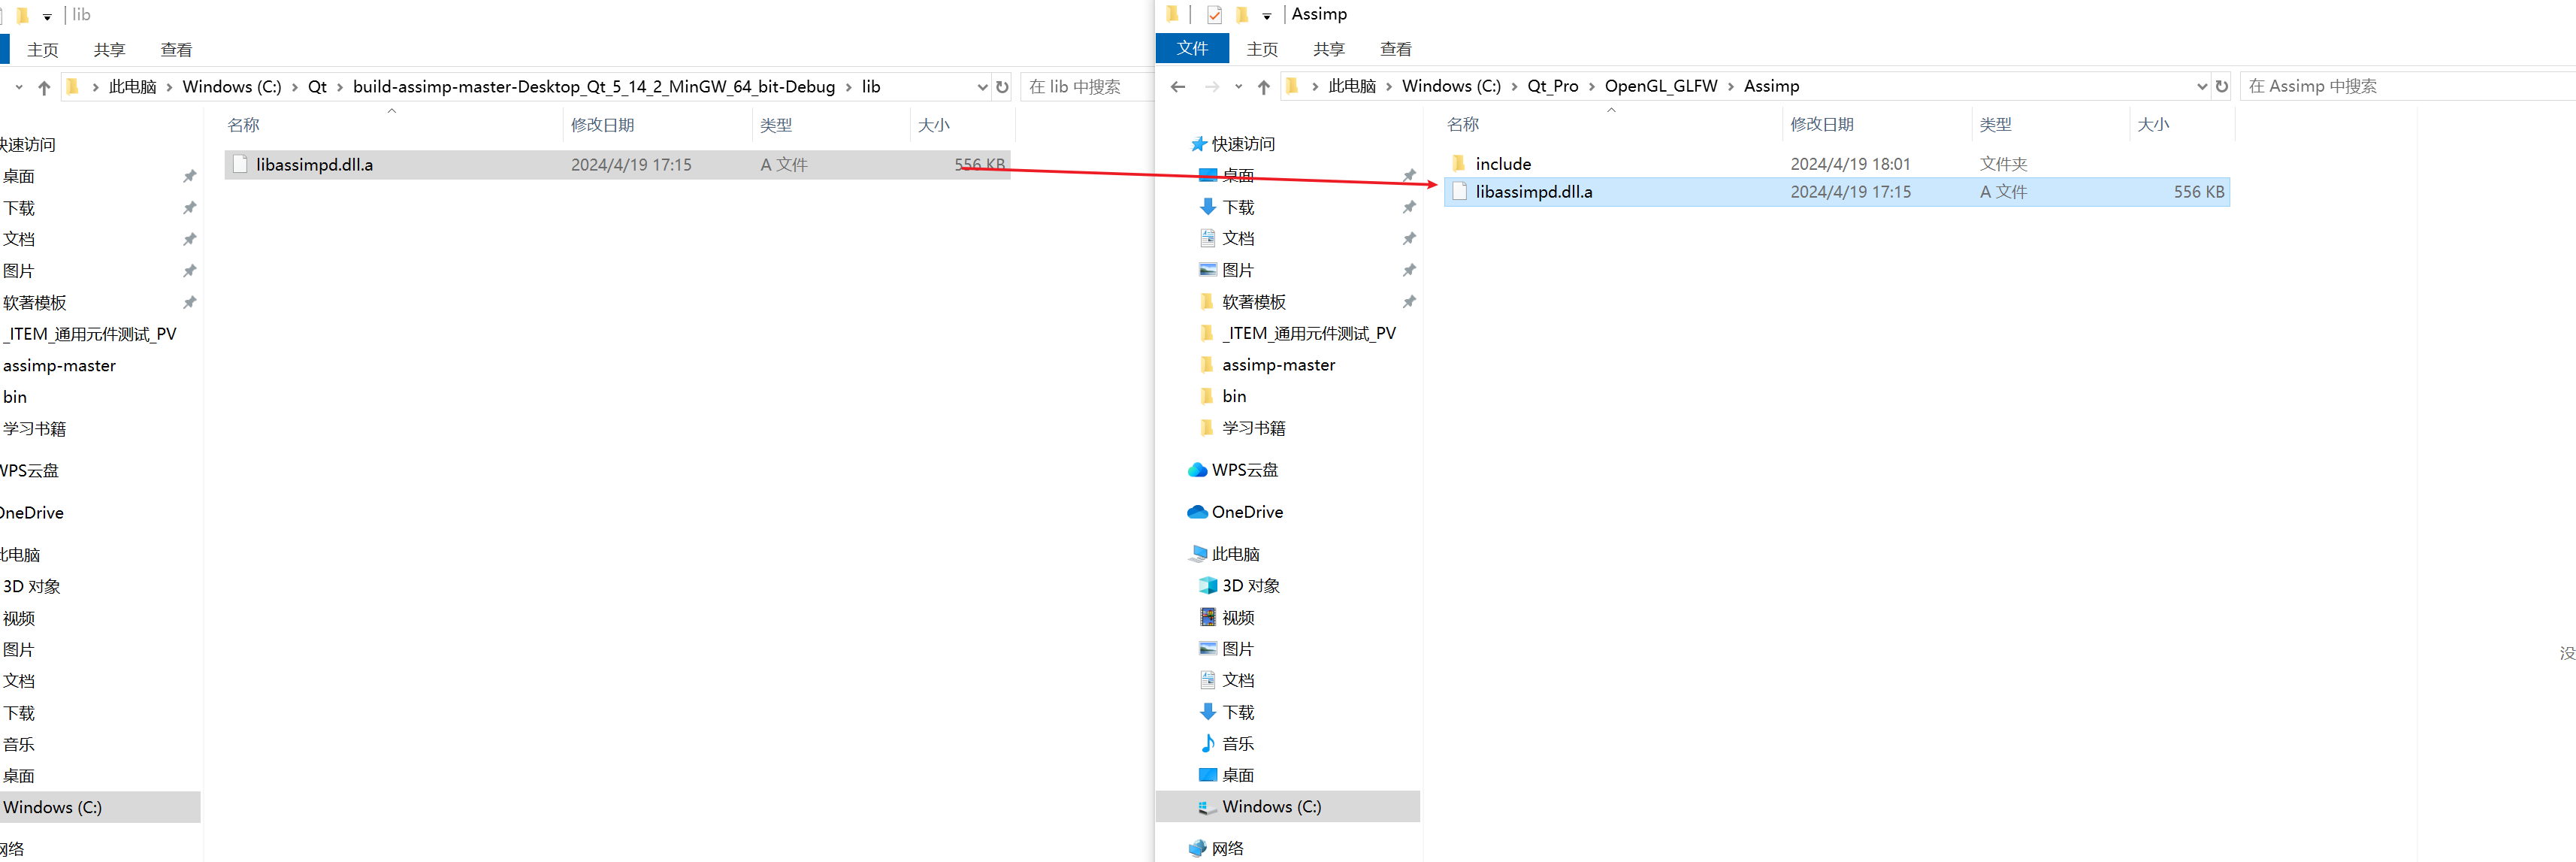
Task: Open bin folder in Assimp window sidebar
Action: pos(1234,397)
